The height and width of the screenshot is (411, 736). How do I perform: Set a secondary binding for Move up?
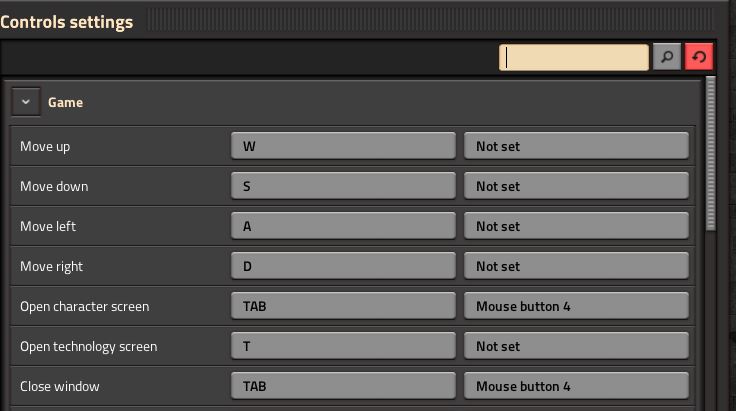point(576,146)
